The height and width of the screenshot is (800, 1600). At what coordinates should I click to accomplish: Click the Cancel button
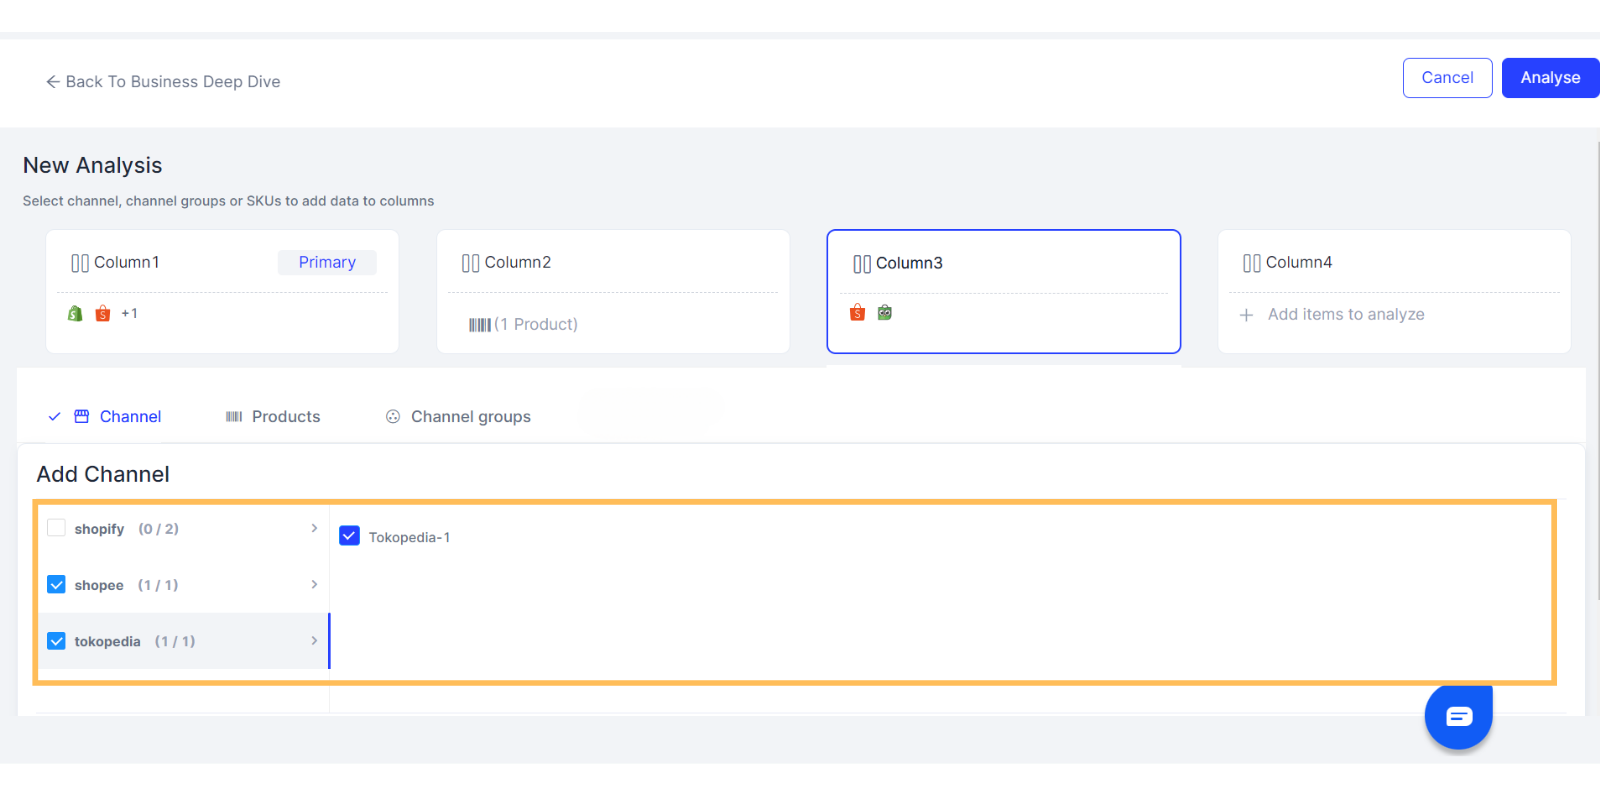[x=1447, y=78]
